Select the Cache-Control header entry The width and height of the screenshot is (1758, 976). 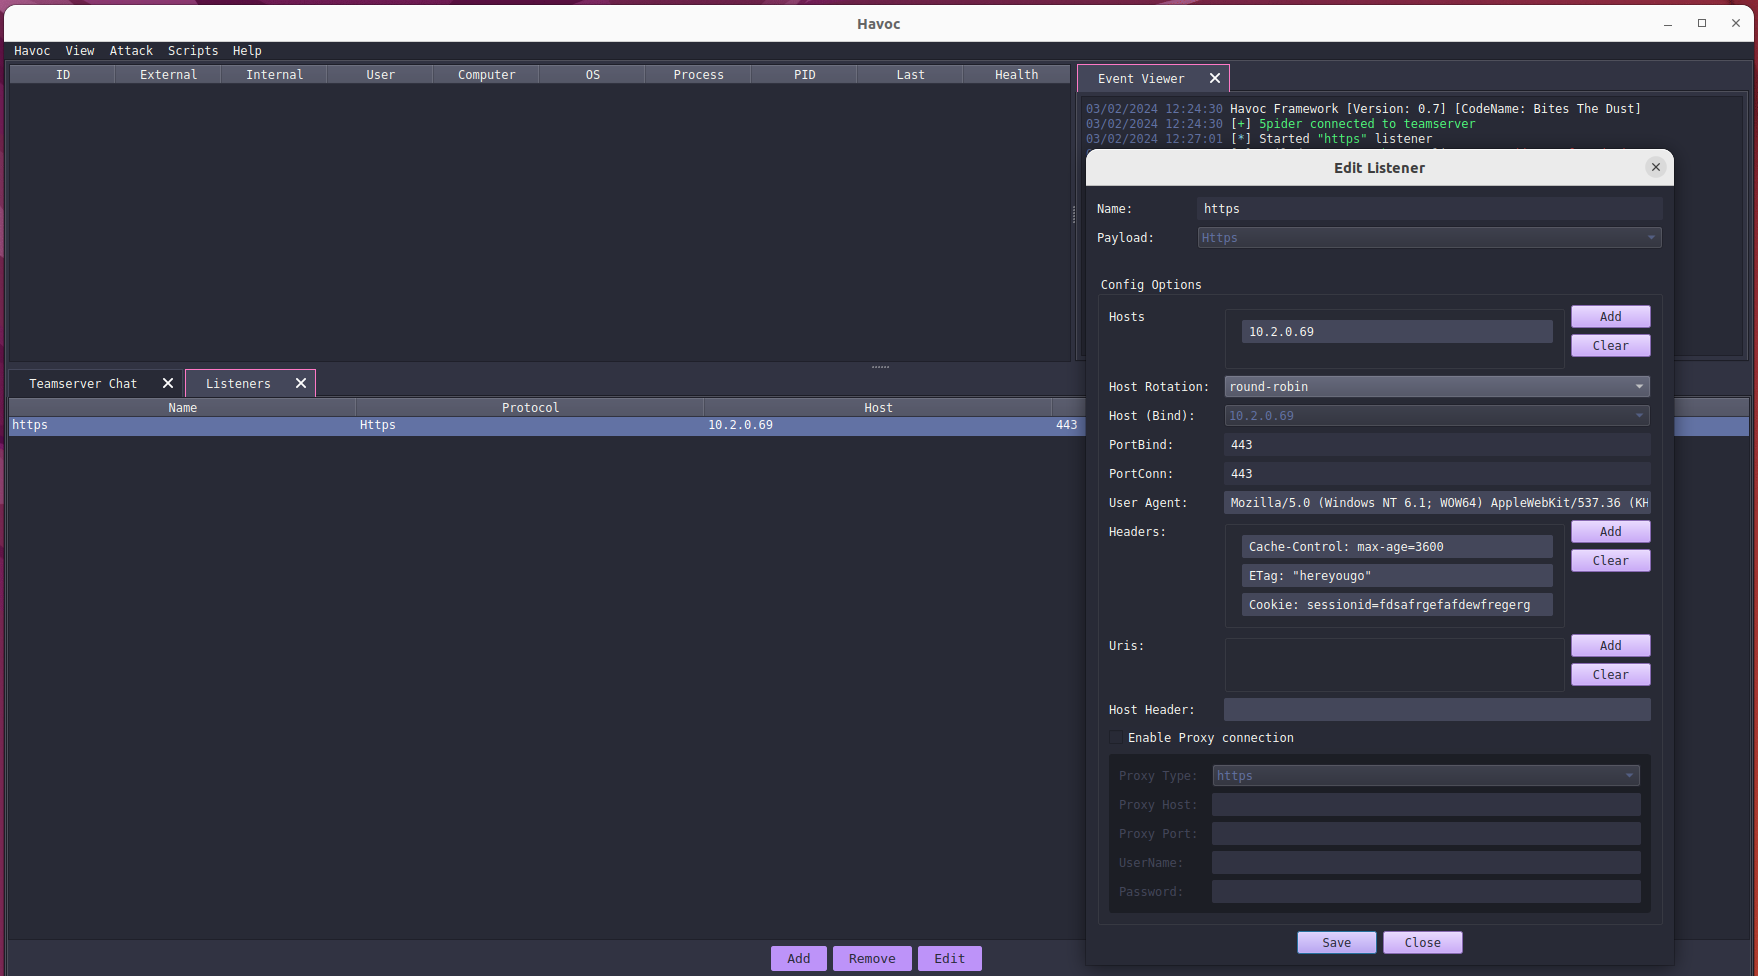click(1397, 547)
